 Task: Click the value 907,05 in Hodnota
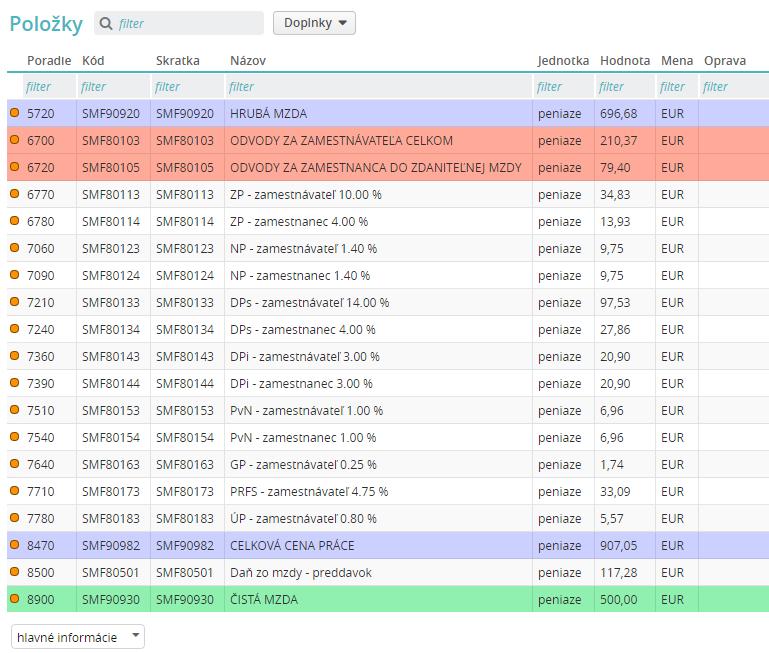point(618,545)
